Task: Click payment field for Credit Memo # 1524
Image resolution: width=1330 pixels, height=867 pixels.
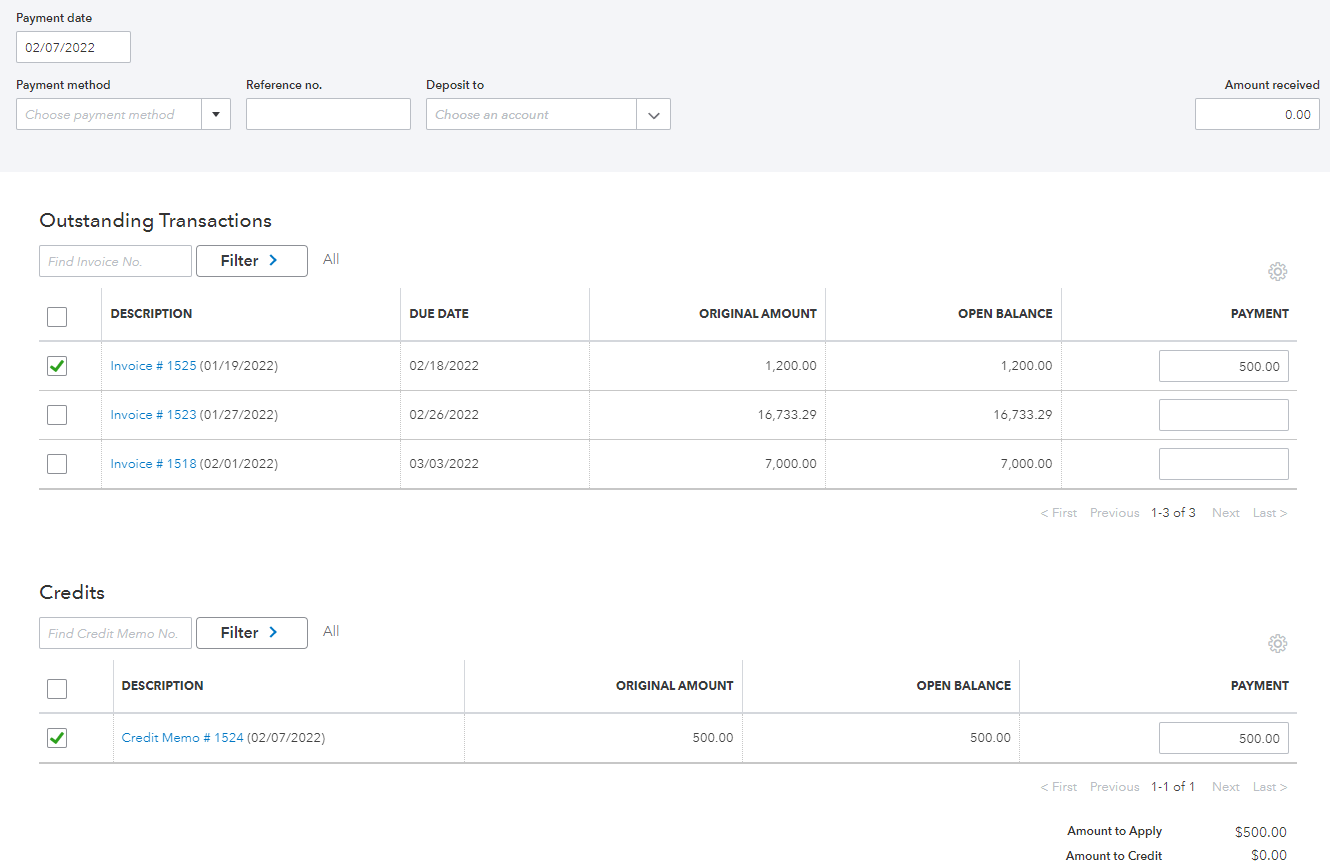Action: [1223, 738]
